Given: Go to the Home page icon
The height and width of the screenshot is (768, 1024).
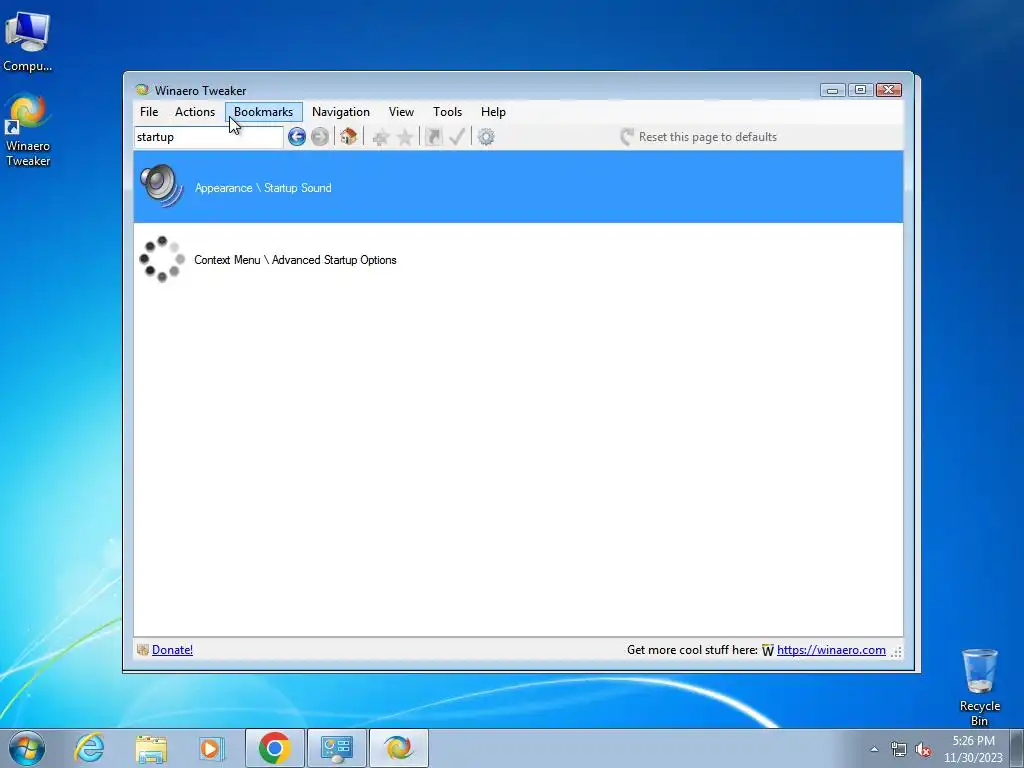Looking at the screenshot, I should tap(348, 136).
